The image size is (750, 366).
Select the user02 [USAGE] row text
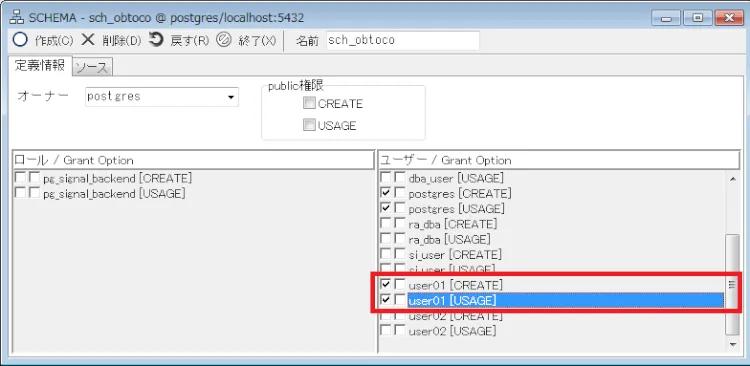point(452,331)
